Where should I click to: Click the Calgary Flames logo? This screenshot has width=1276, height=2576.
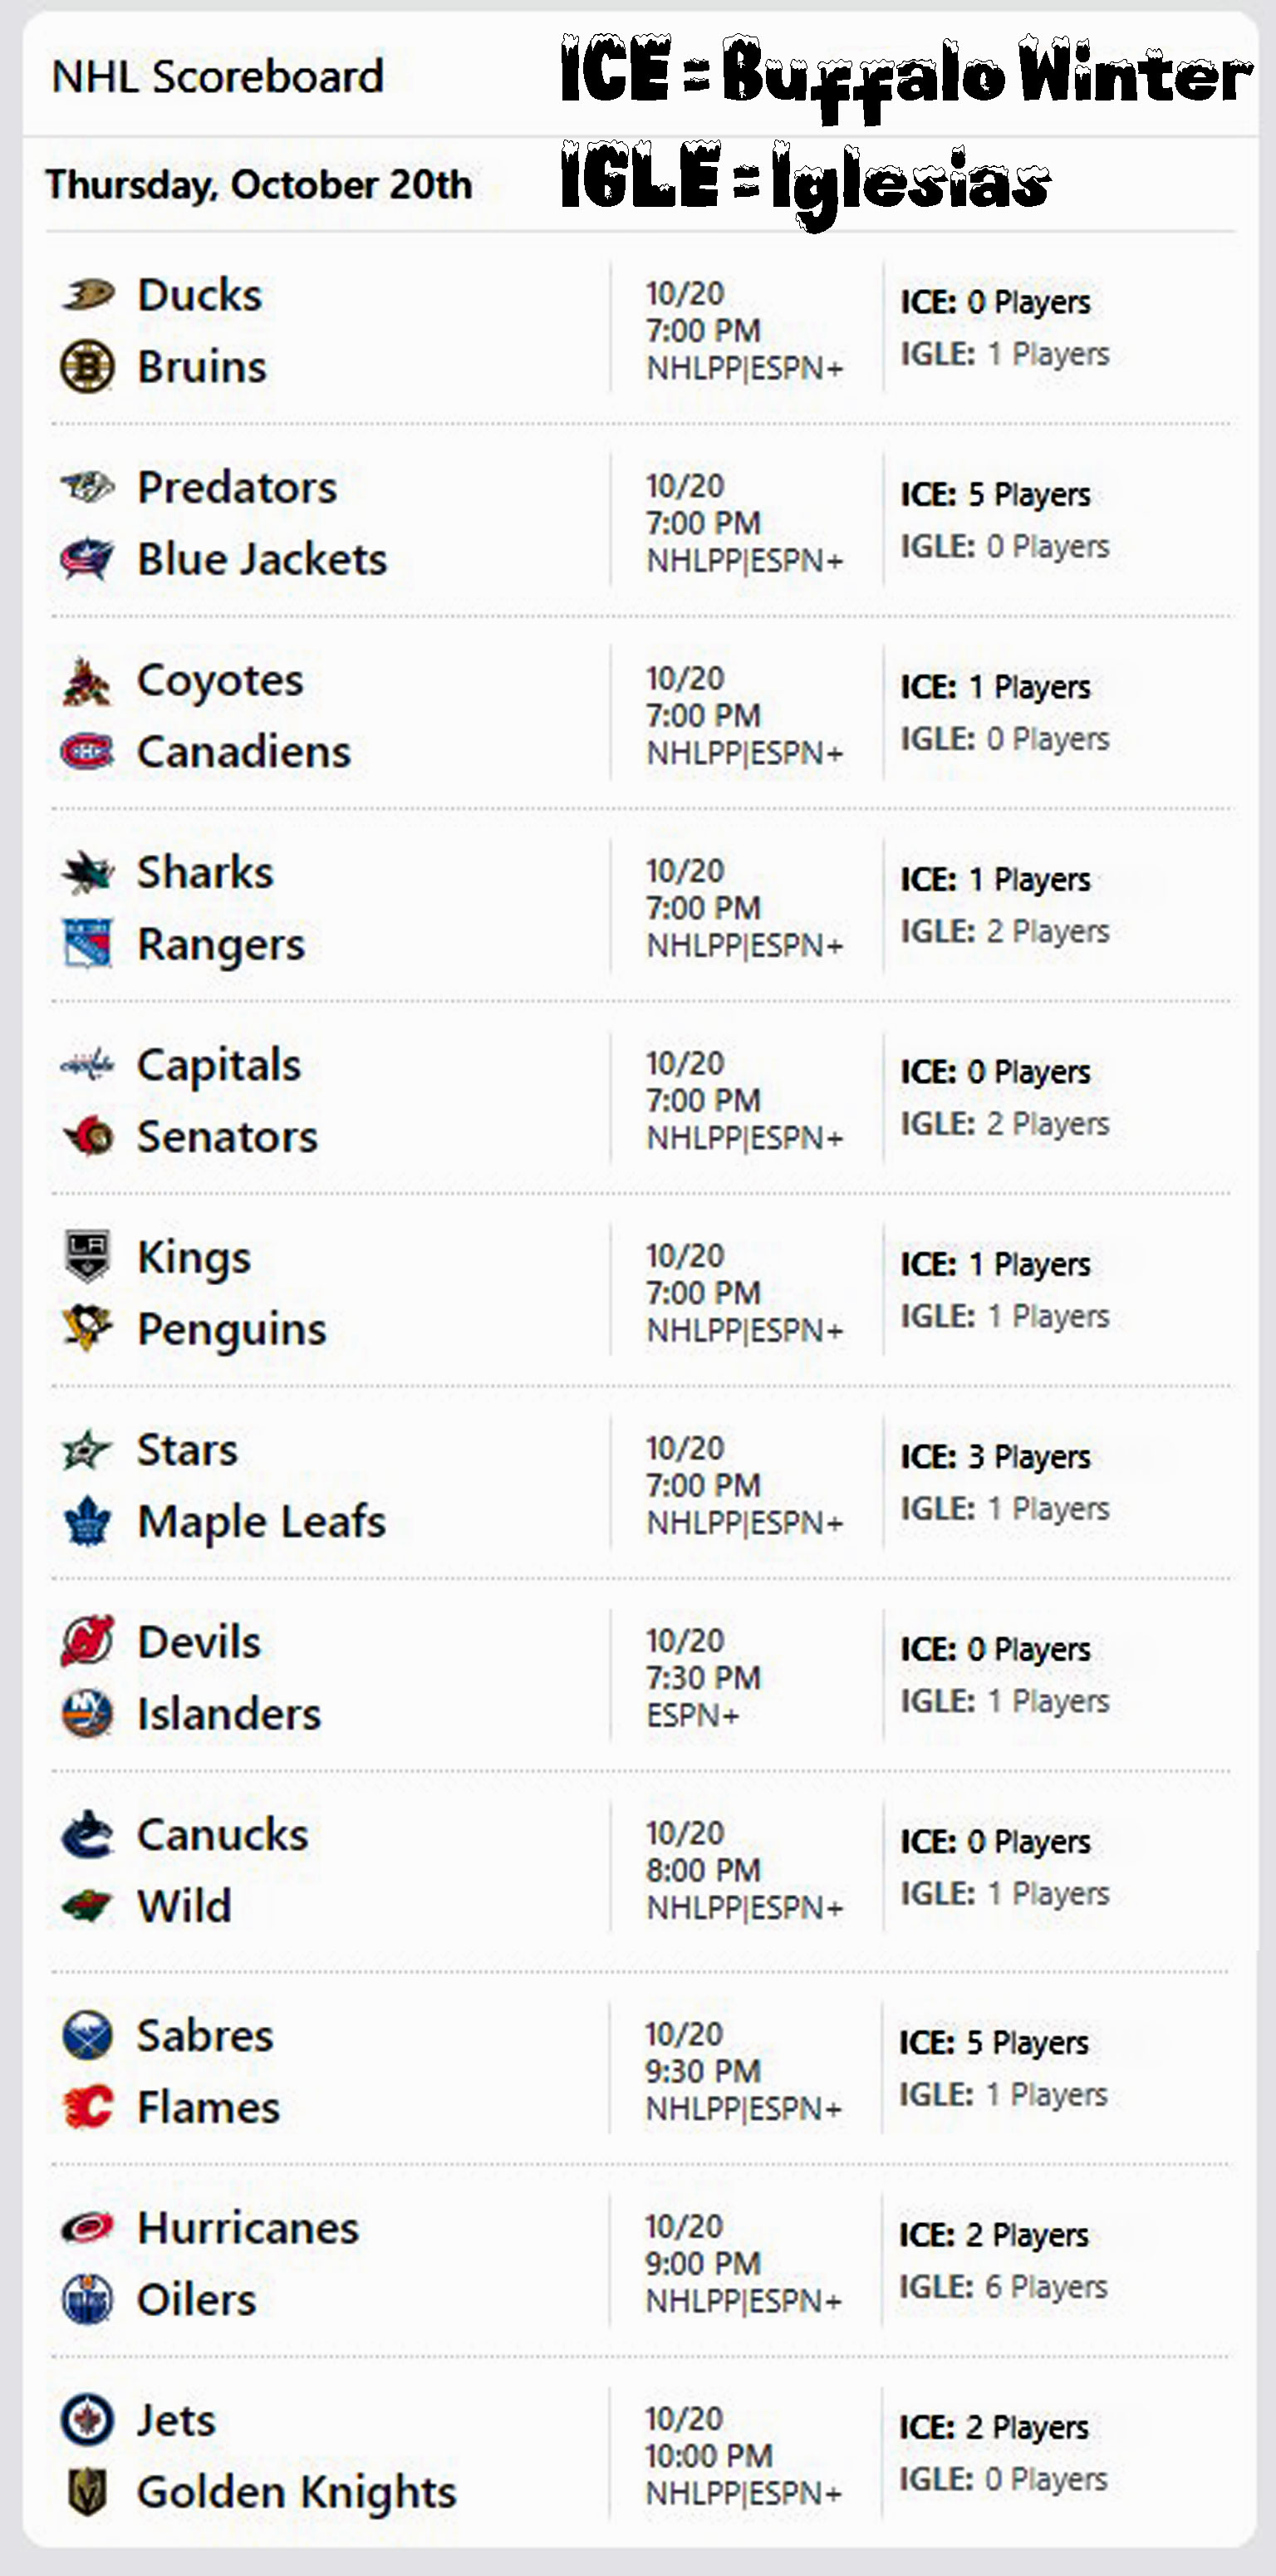tap(88, 2107)
